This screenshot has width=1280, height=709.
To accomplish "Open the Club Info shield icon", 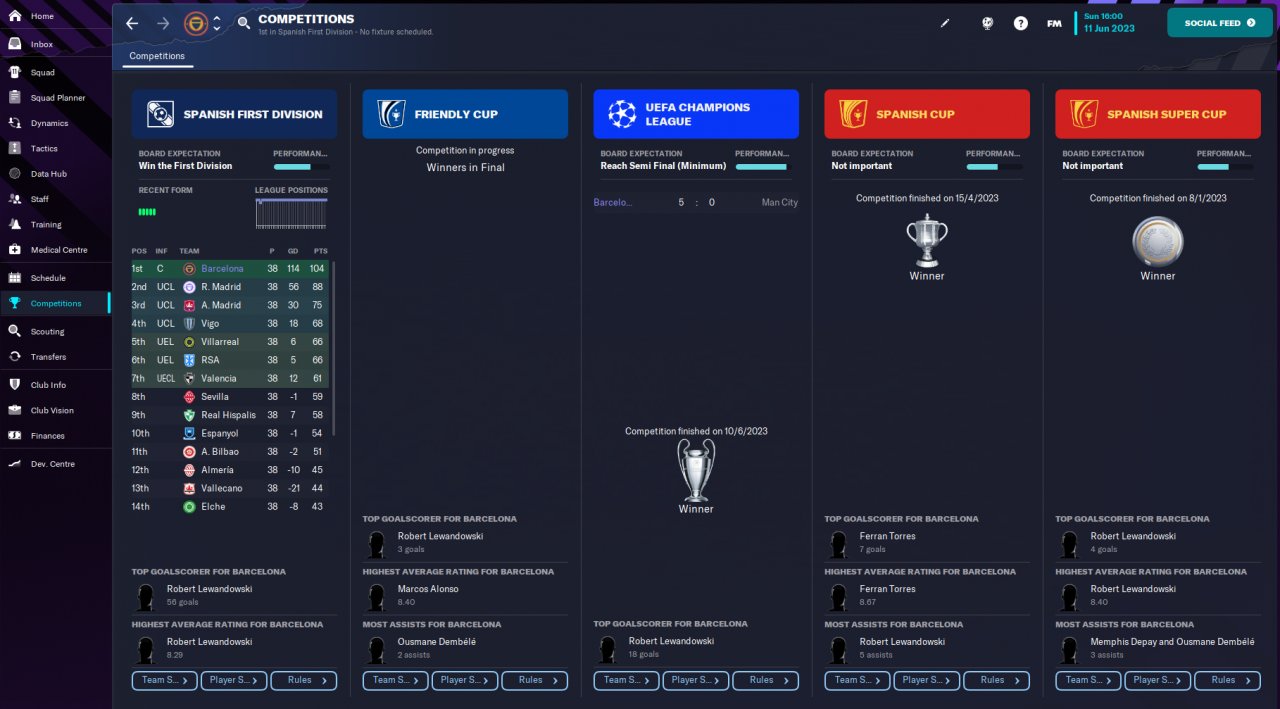I will tap(14, 385).
